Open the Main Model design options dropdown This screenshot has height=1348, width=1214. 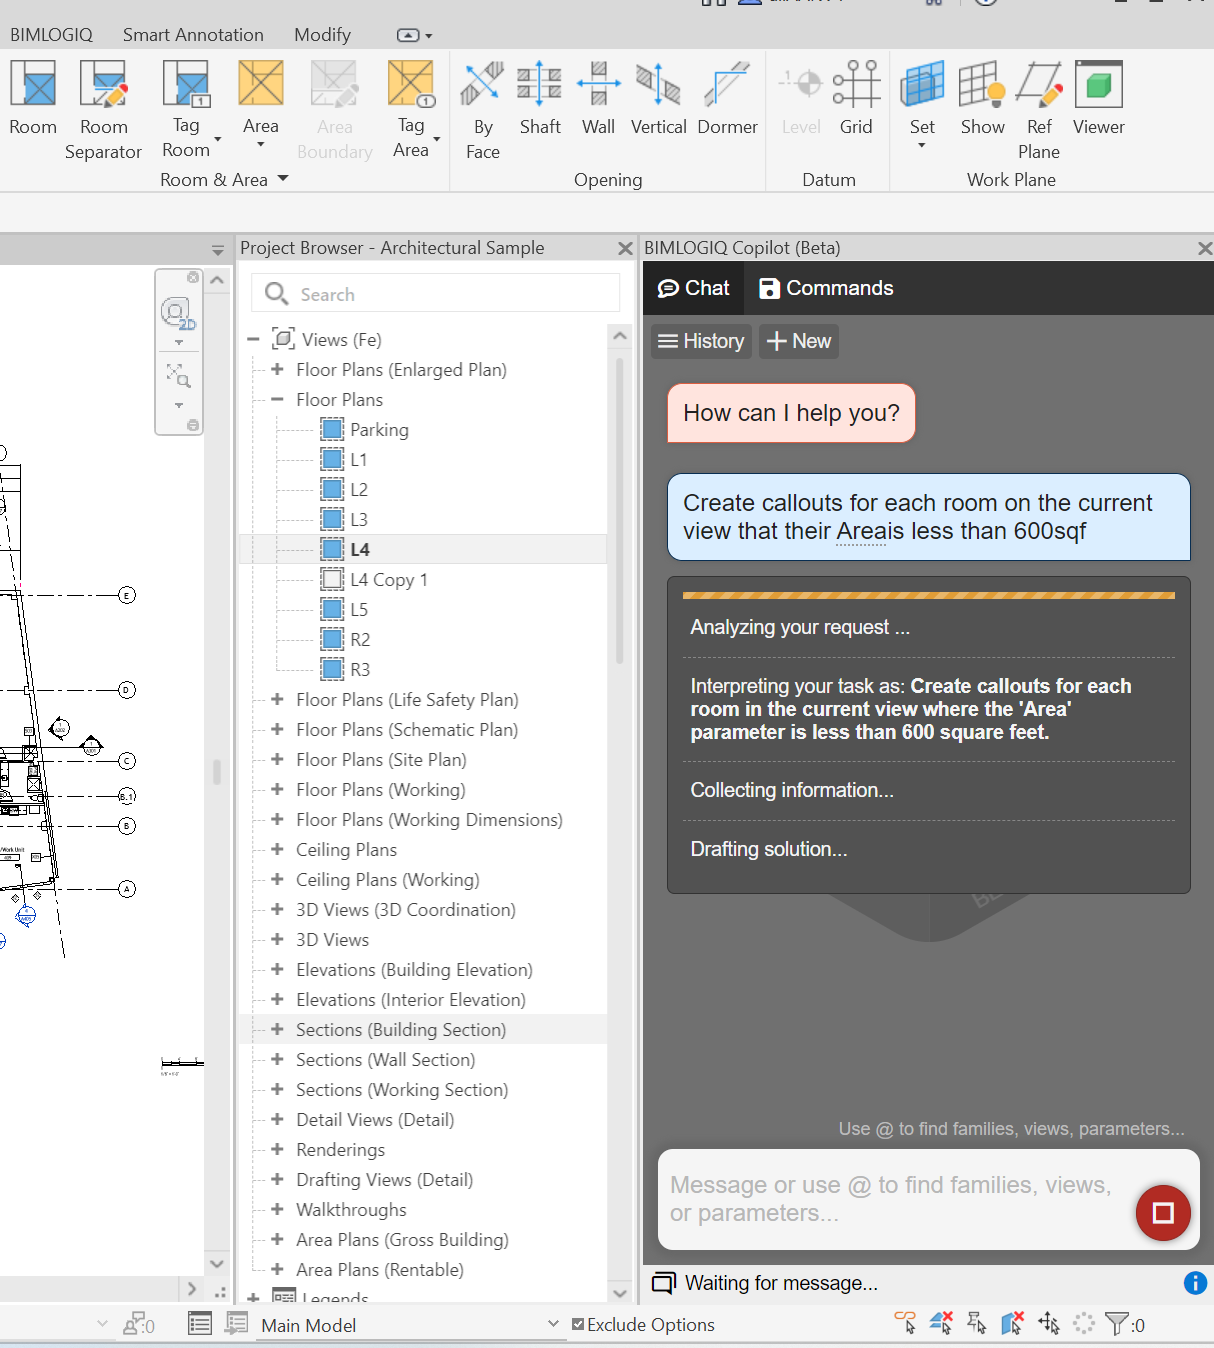[553, 1324]
